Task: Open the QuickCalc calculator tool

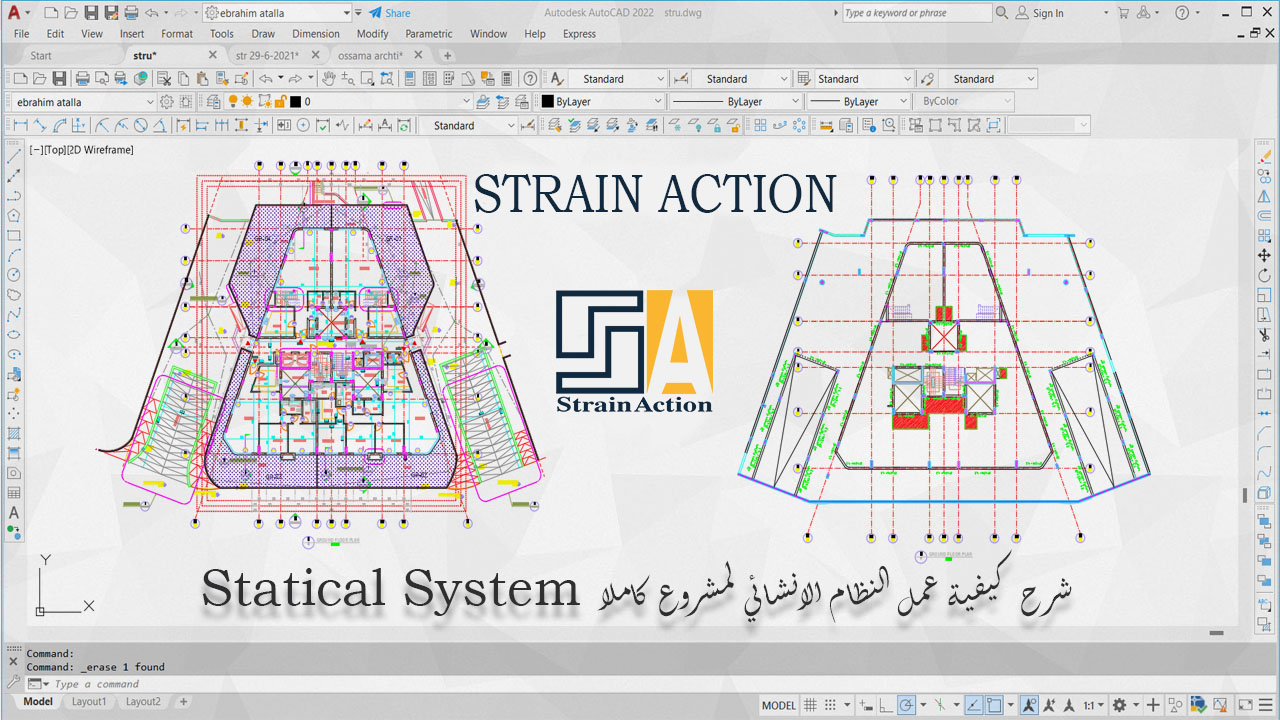Action: 506,78
